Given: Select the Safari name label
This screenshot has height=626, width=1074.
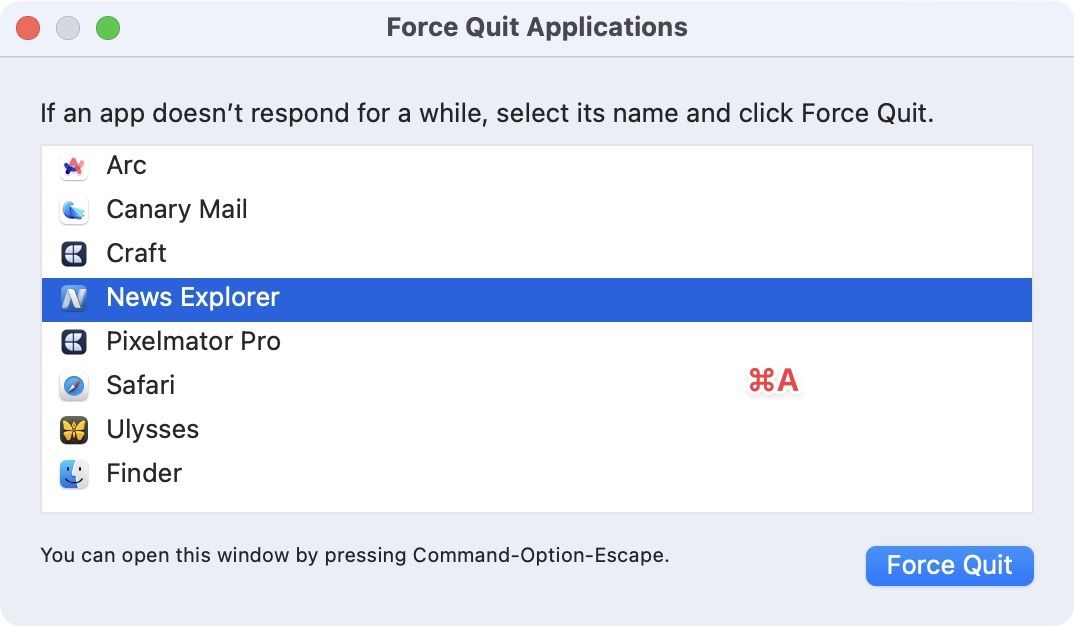Looking at the screenshot, I should point(140,386).
